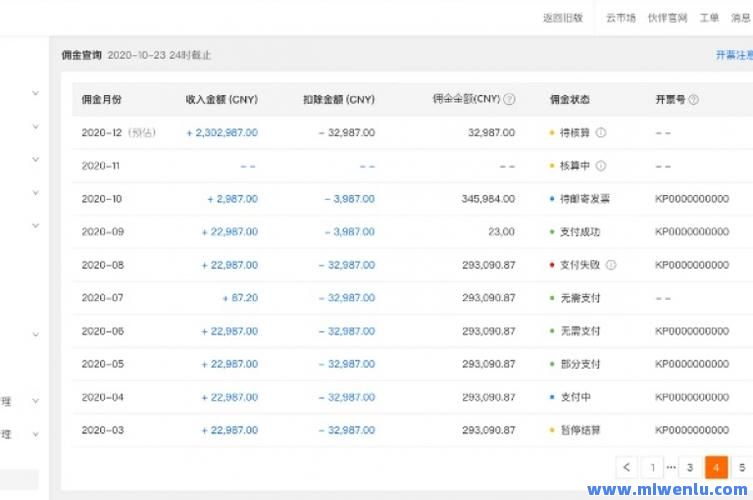
Task: Click the 返回旧版 link
Action: [562, 18]
